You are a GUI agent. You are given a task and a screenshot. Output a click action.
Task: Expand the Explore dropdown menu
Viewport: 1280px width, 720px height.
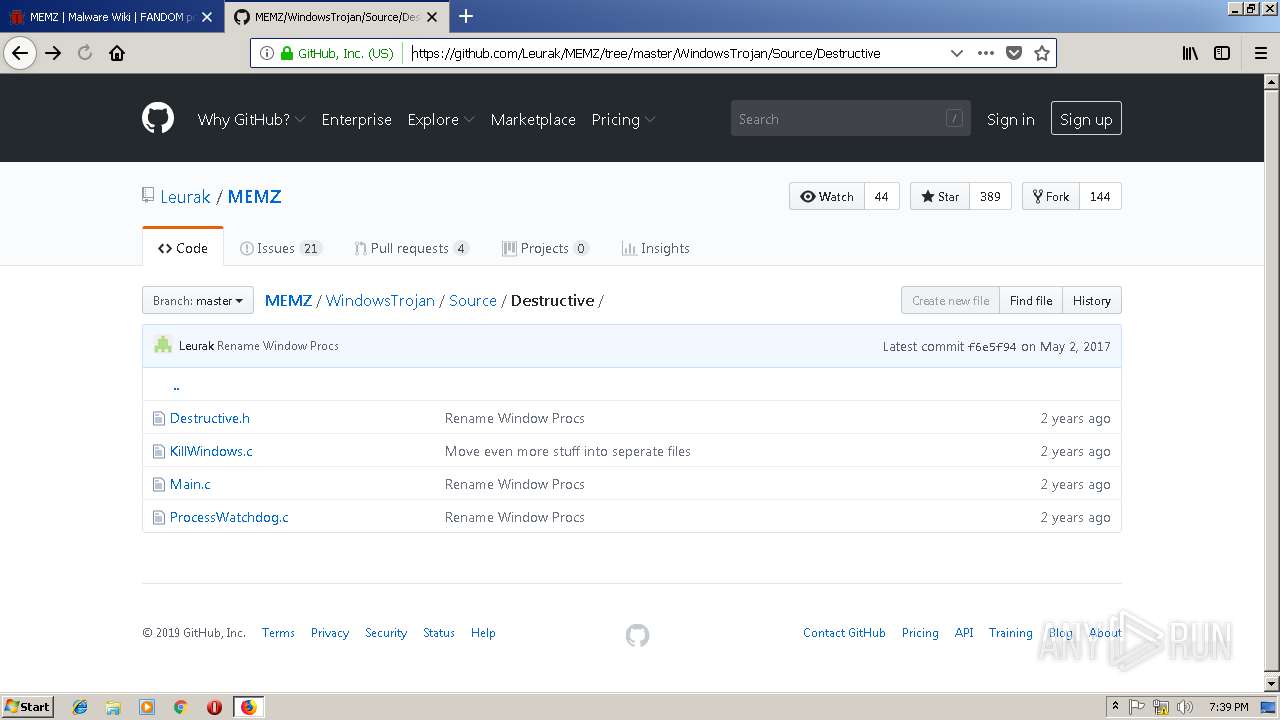coord(441,119)
